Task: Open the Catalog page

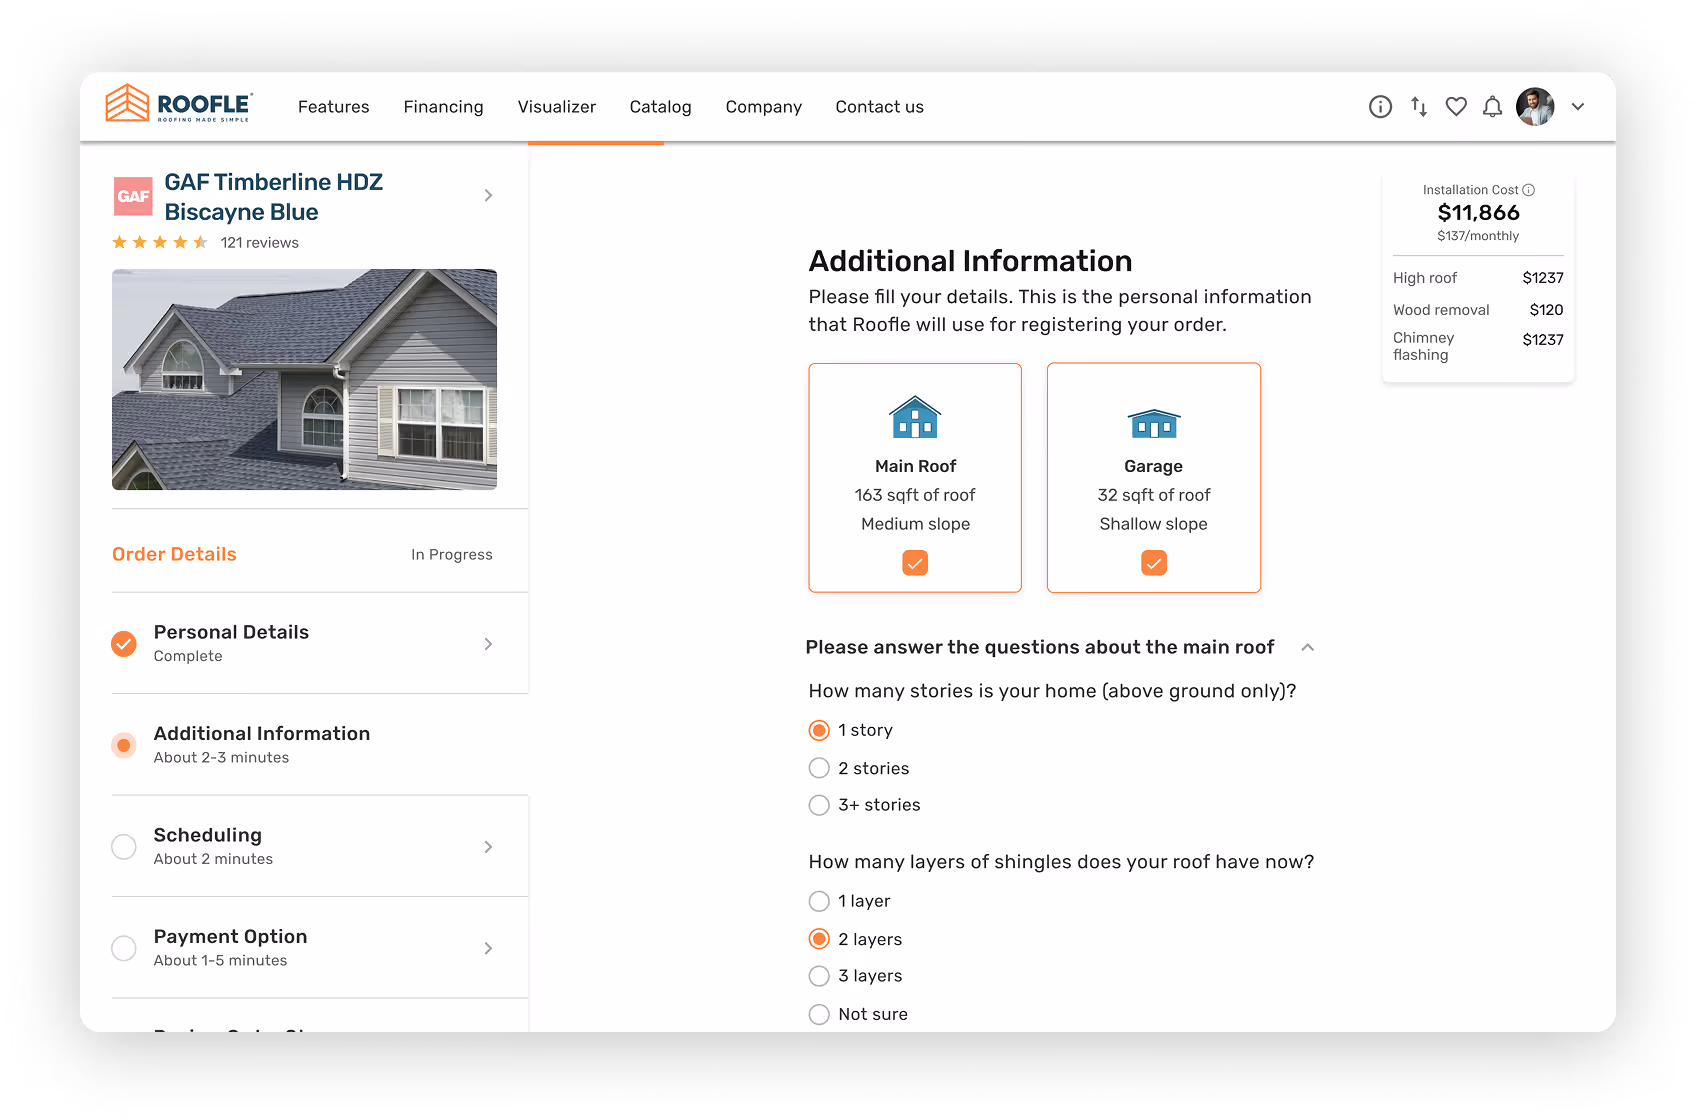Action: pos(660,107)
